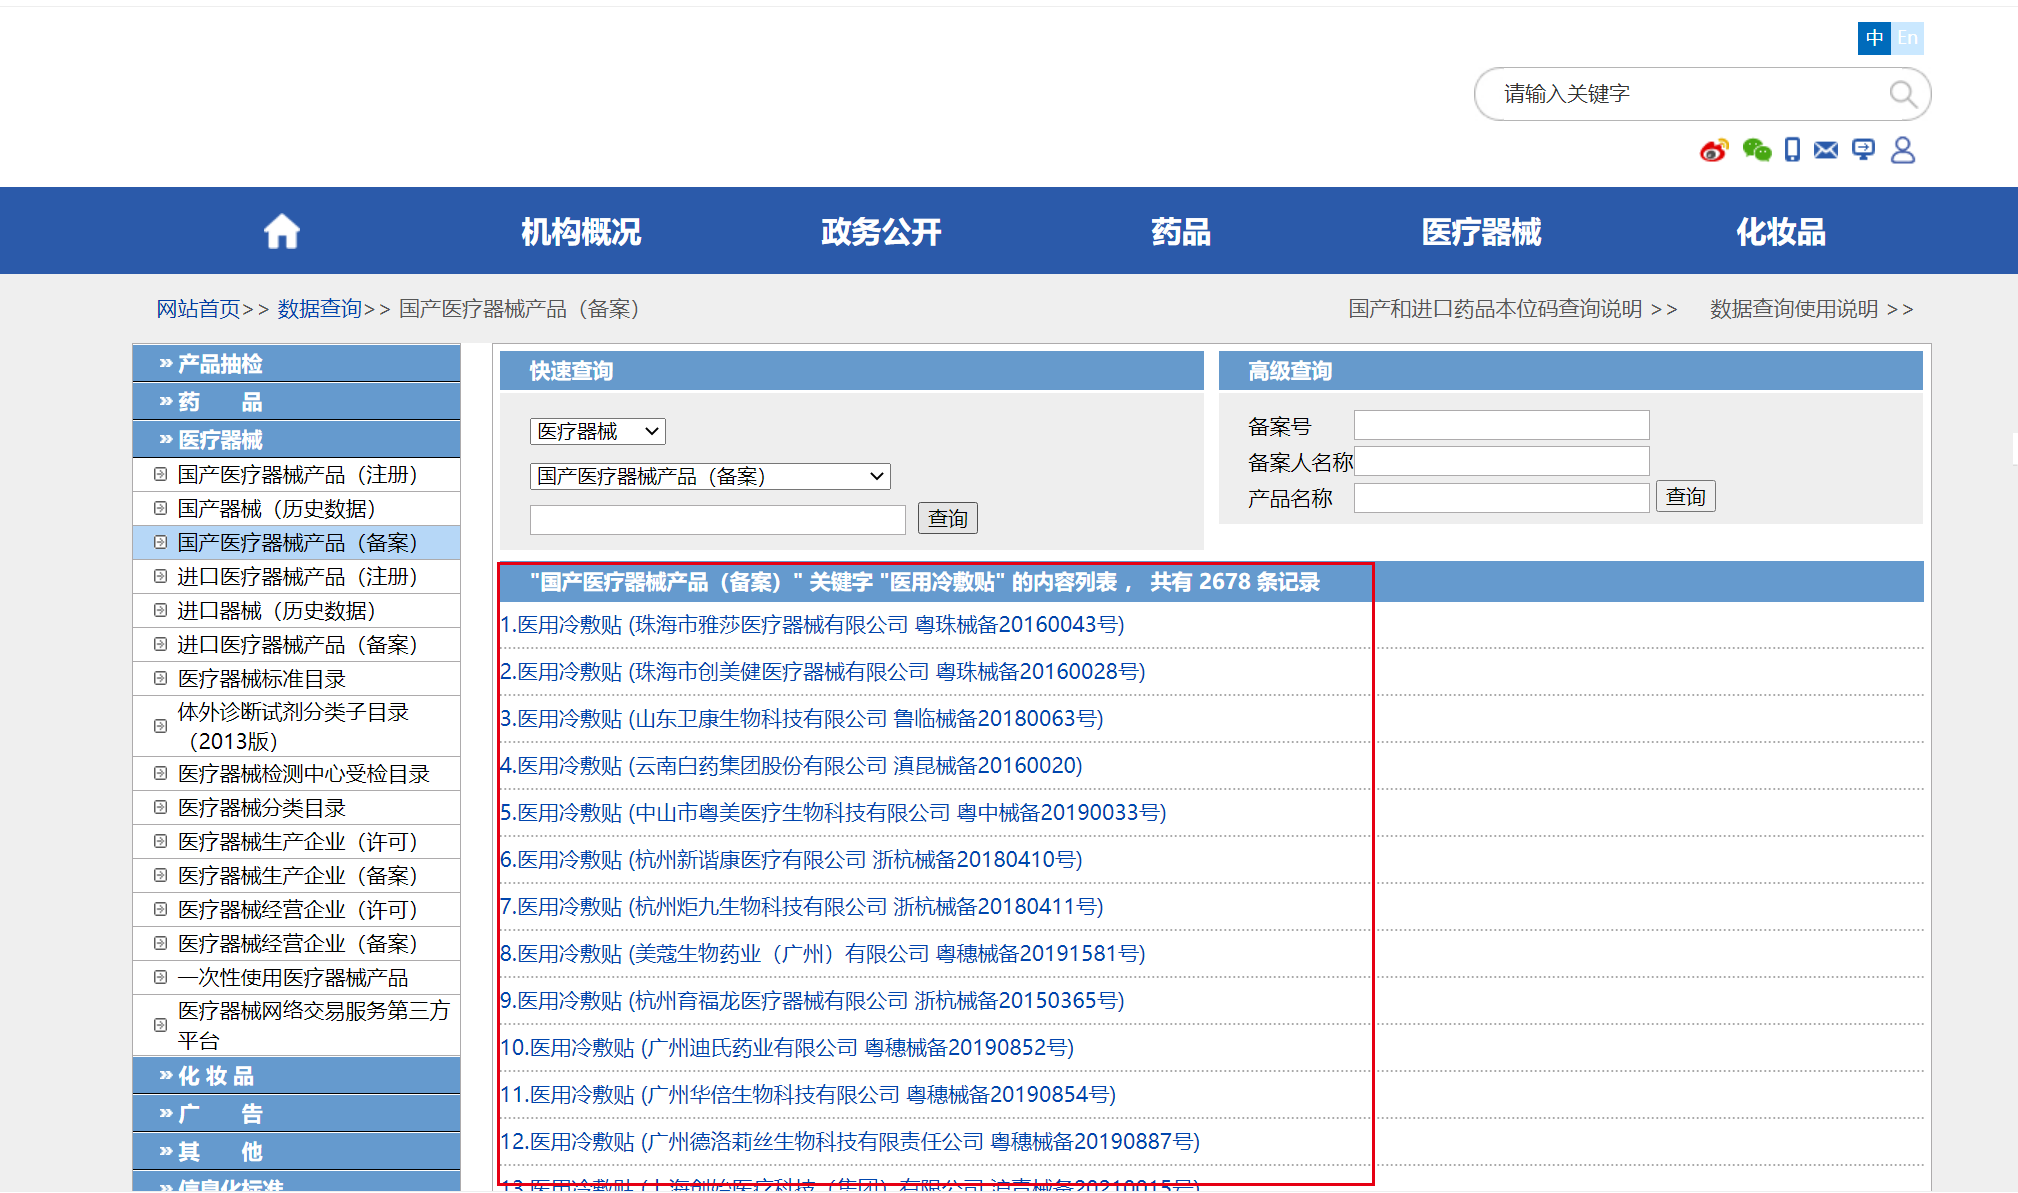Click the 备案号 input field
This screenshot has width=2018, height=1193.
pos(1501,425)
